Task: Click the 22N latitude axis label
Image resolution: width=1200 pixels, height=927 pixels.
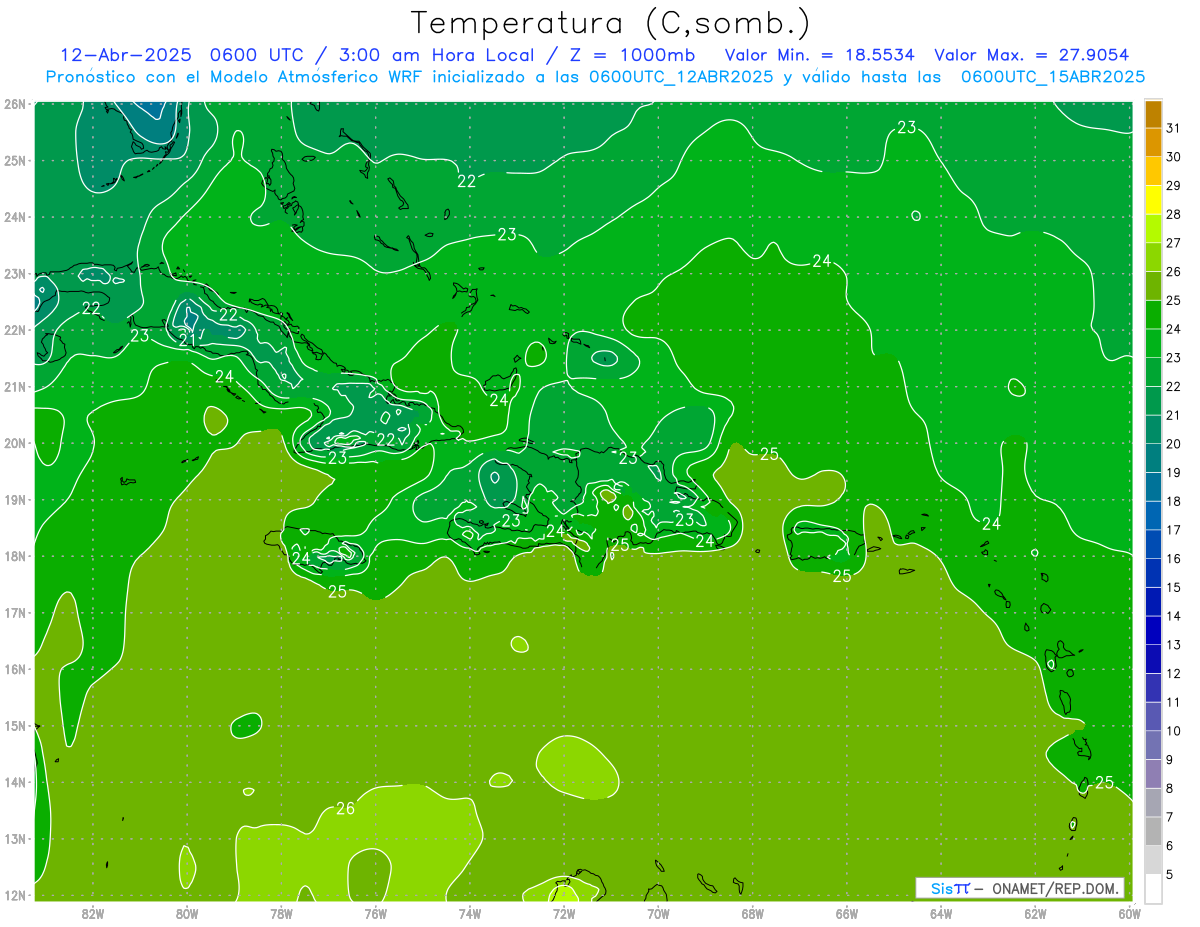Action: click(14, 330)
